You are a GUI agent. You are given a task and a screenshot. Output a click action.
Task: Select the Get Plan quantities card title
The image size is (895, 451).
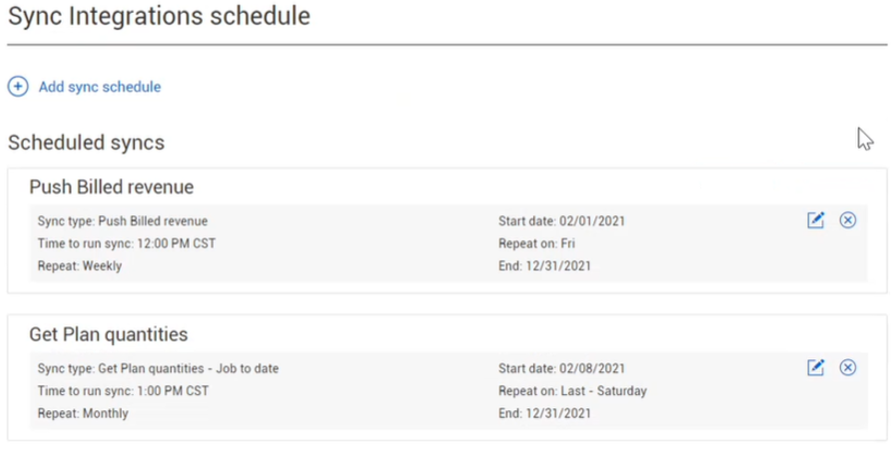pos(108,334)
